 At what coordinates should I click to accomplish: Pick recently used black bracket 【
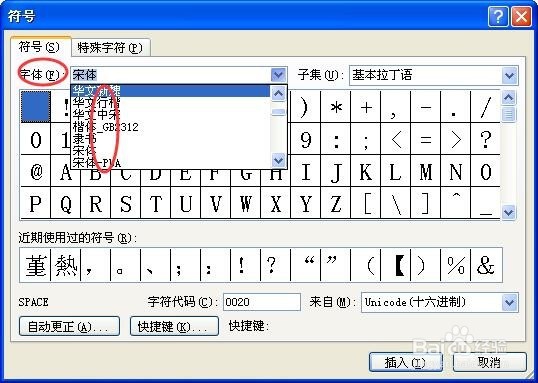point(396,265)
